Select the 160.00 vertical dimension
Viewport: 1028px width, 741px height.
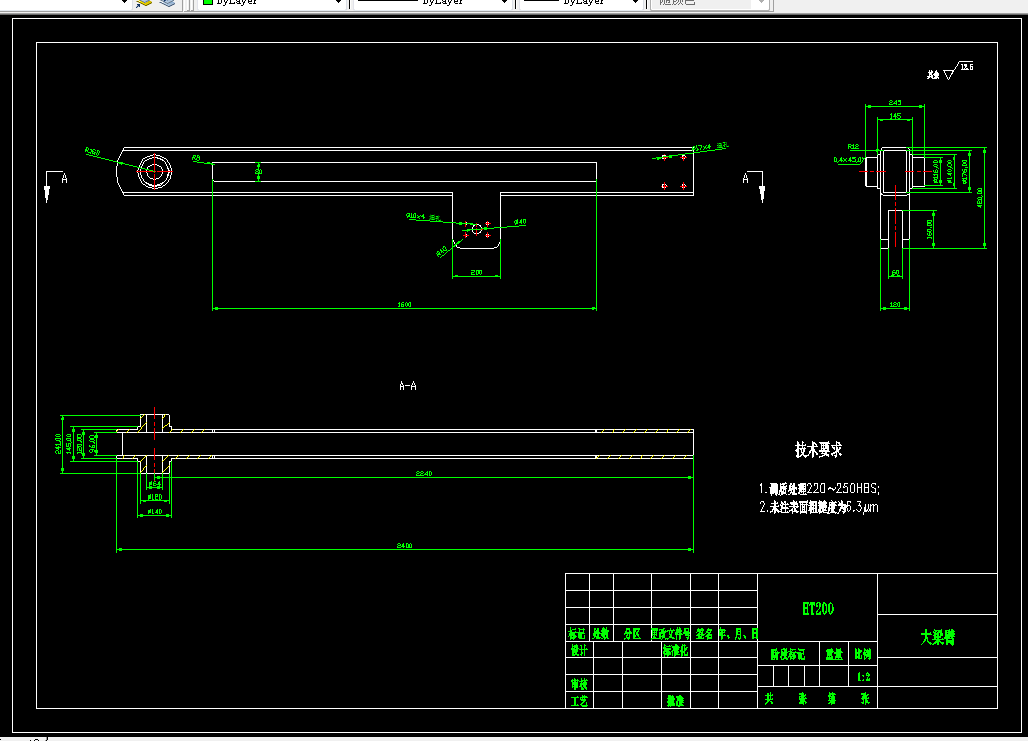[x=929, y=229]
